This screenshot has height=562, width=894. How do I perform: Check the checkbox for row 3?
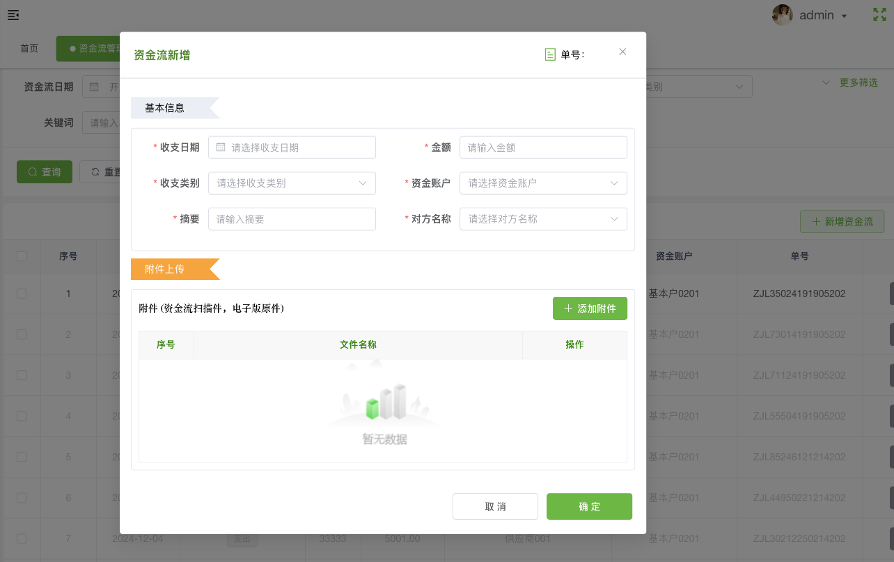pyautogui.click(x=22, y=375)
